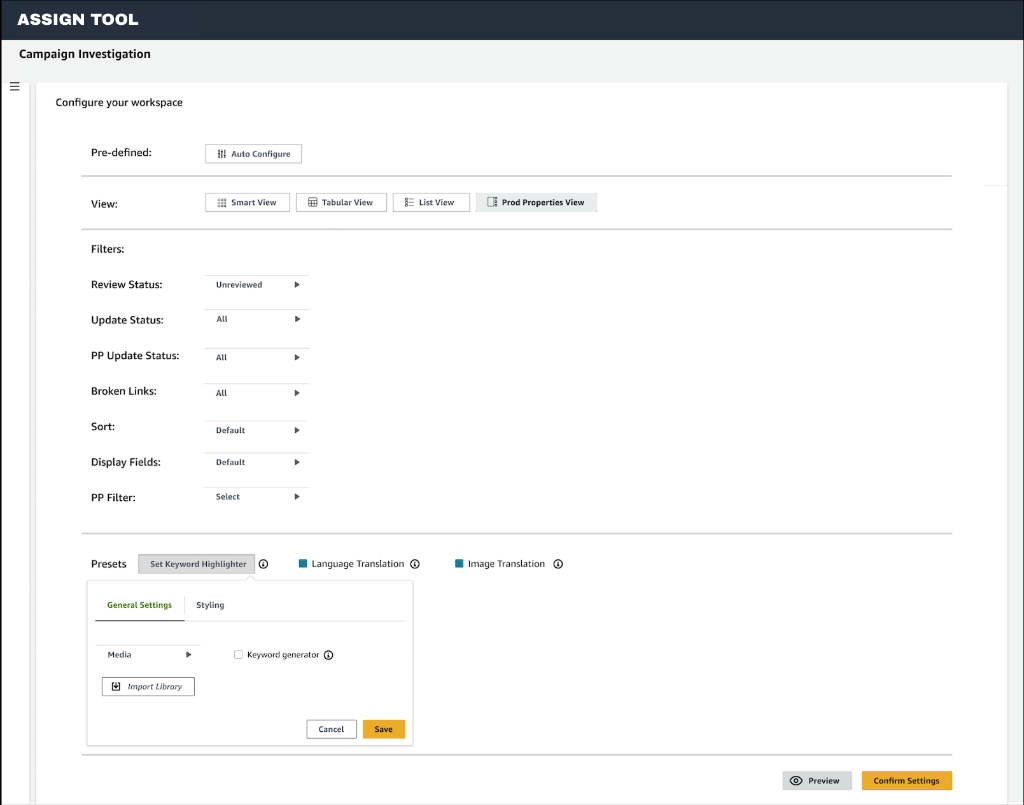
Task: Click the Import Library button
Action: (x=147, y=686)
